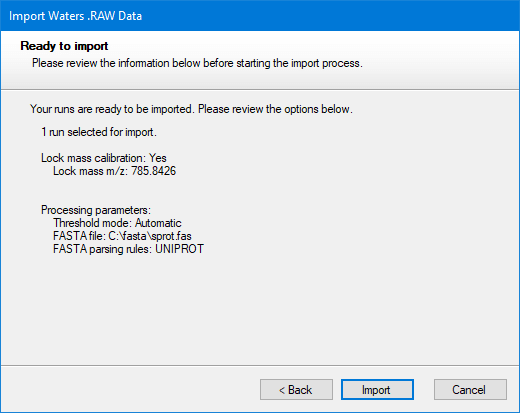Click the C:\fasta\sprot.fas file path
This screenshot has height=413, width=520.
tap(150, 236)
